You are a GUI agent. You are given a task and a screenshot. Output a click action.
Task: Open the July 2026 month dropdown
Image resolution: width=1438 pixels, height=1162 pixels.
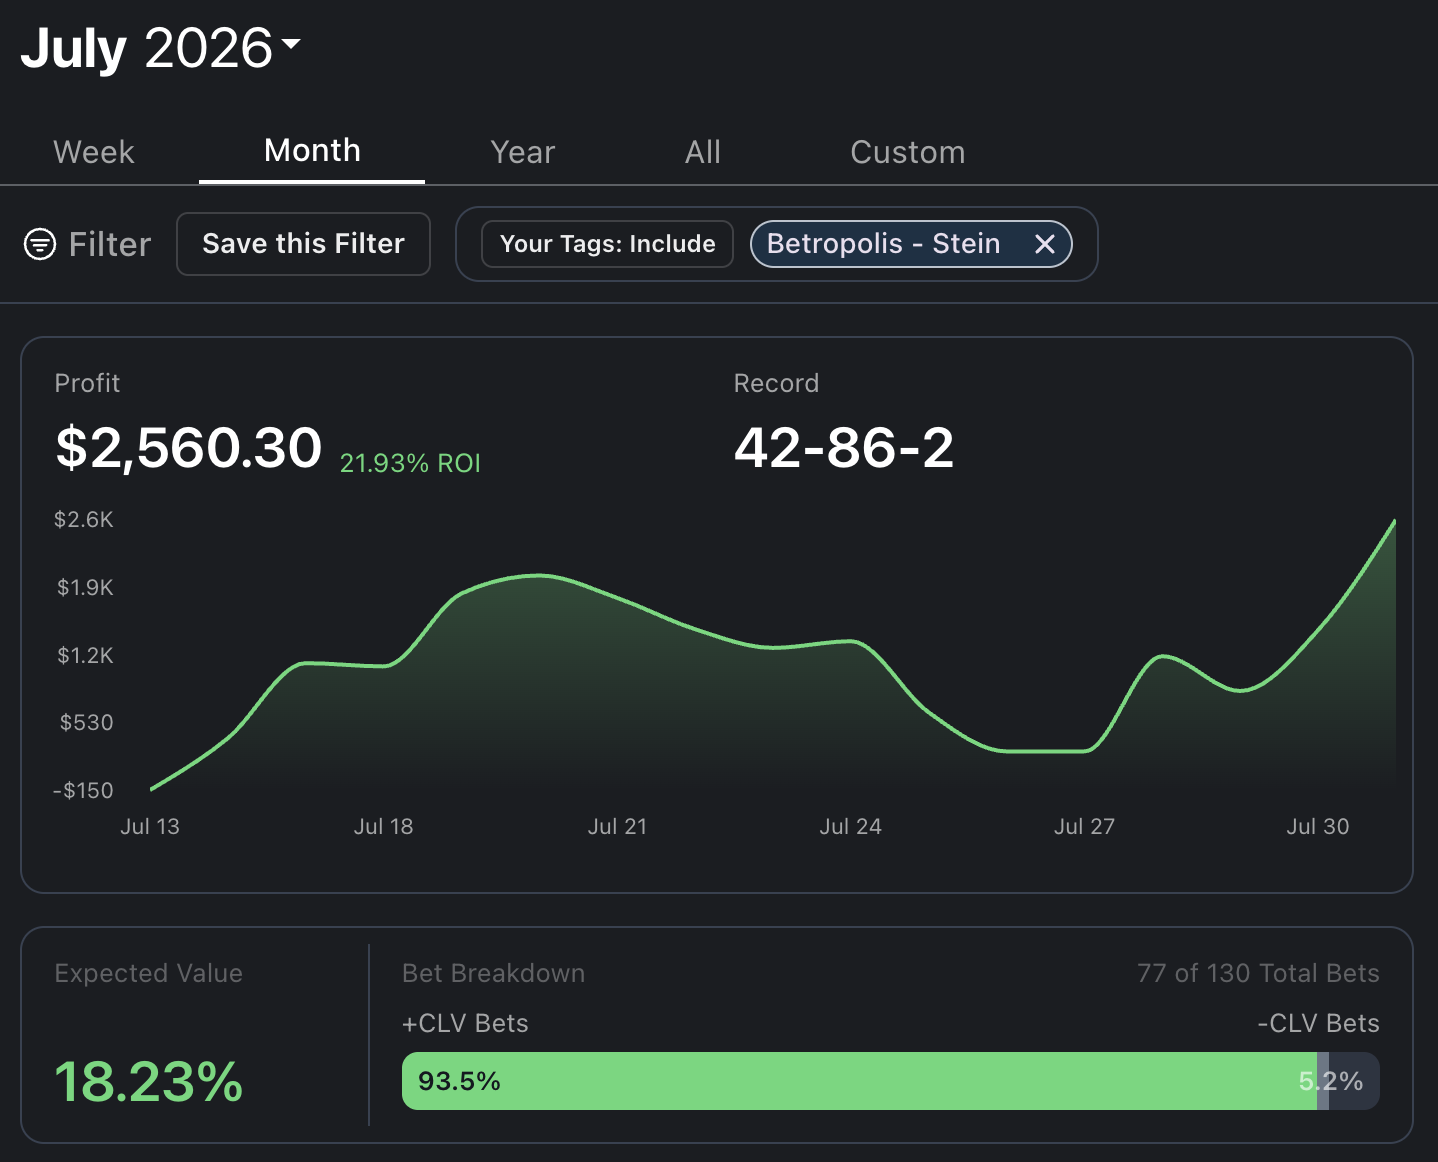[160, 48]
